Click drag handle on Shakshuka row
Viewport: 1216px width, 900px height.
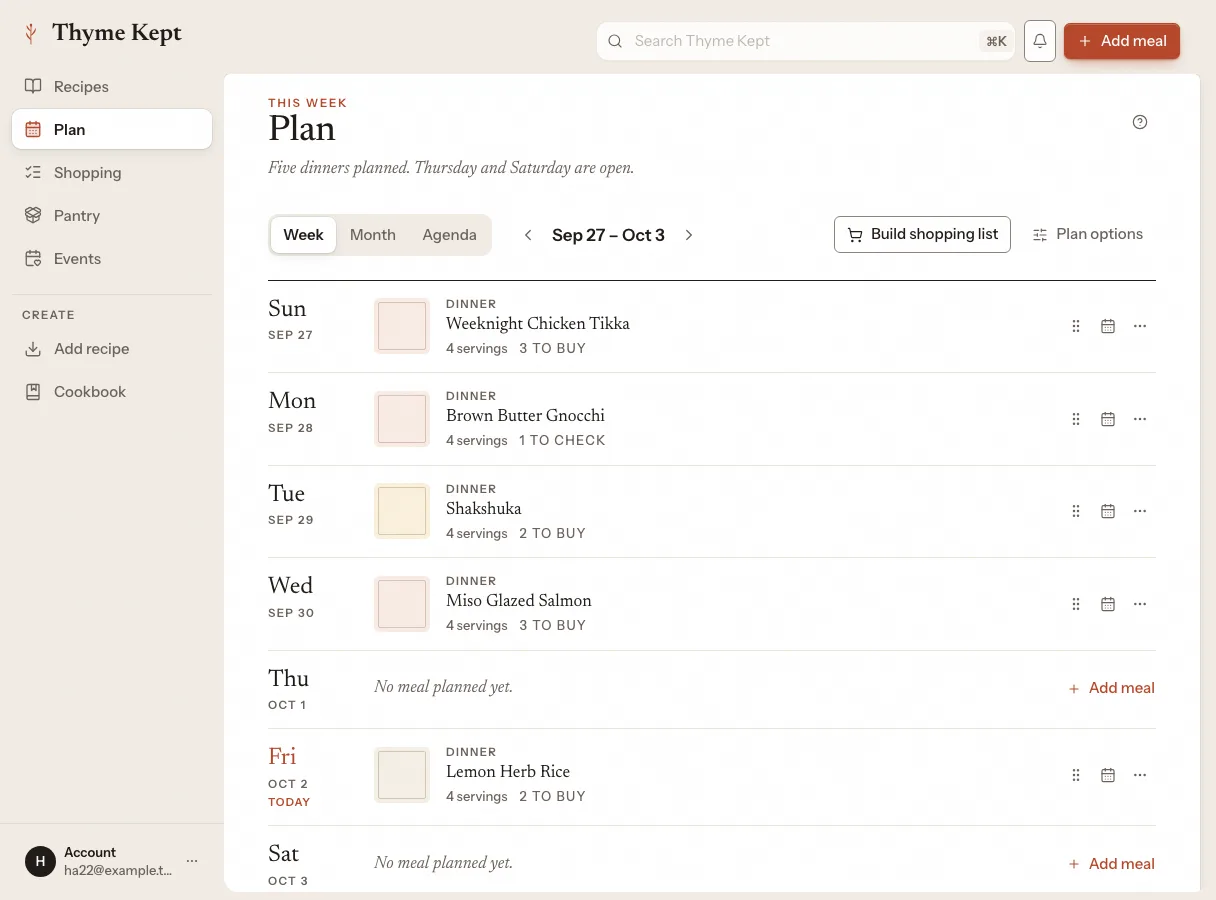[1076, 511]
